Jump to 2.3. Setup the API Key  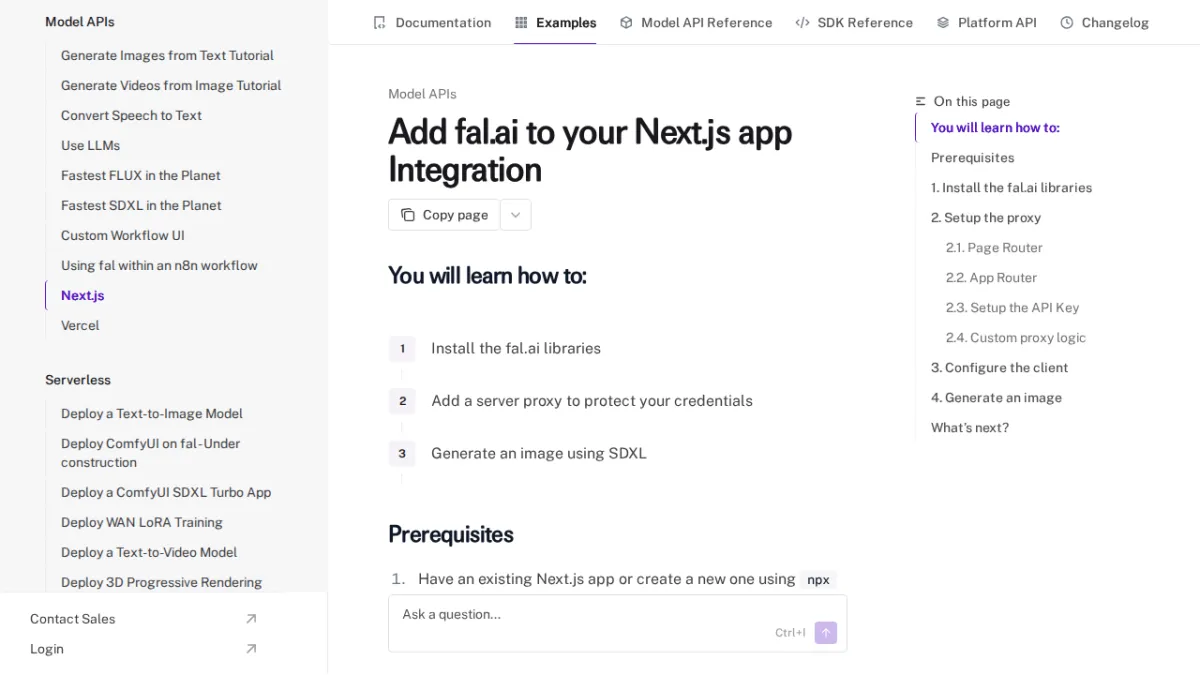tap(1012, 307)
